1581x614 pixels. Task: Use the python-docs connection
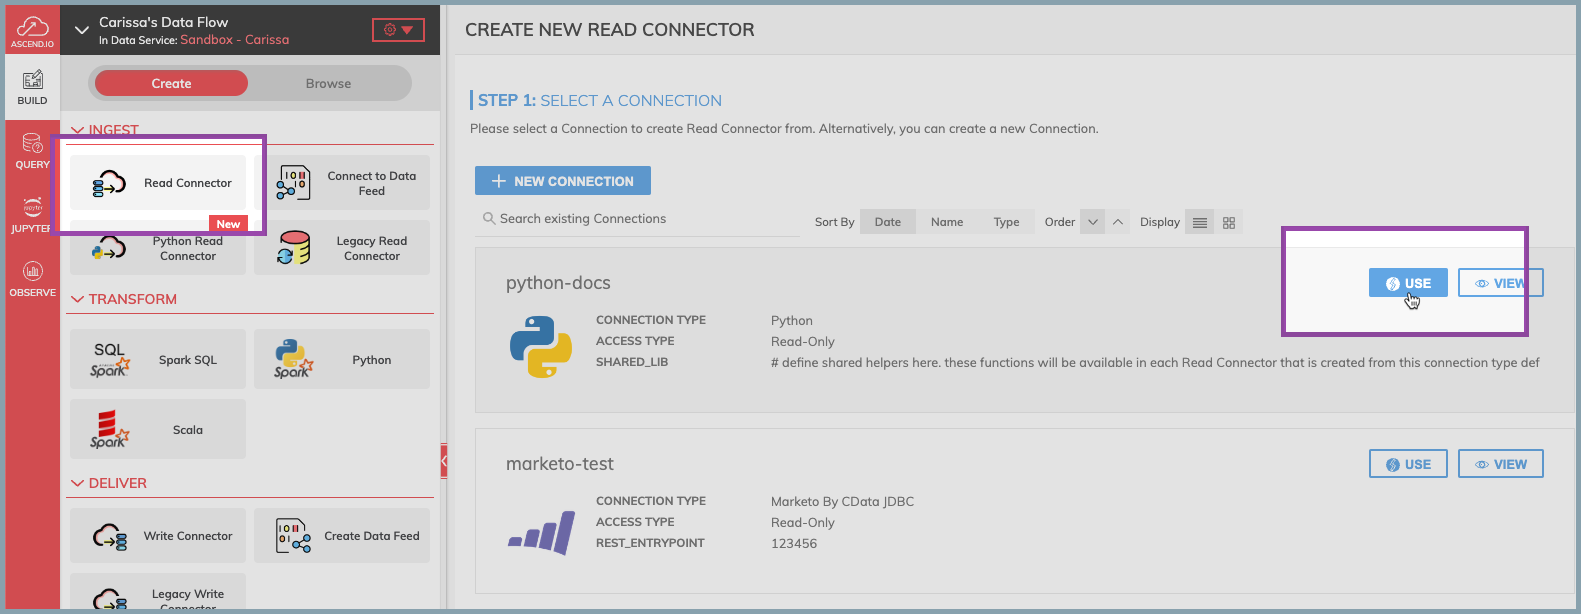pos(1408,283)
